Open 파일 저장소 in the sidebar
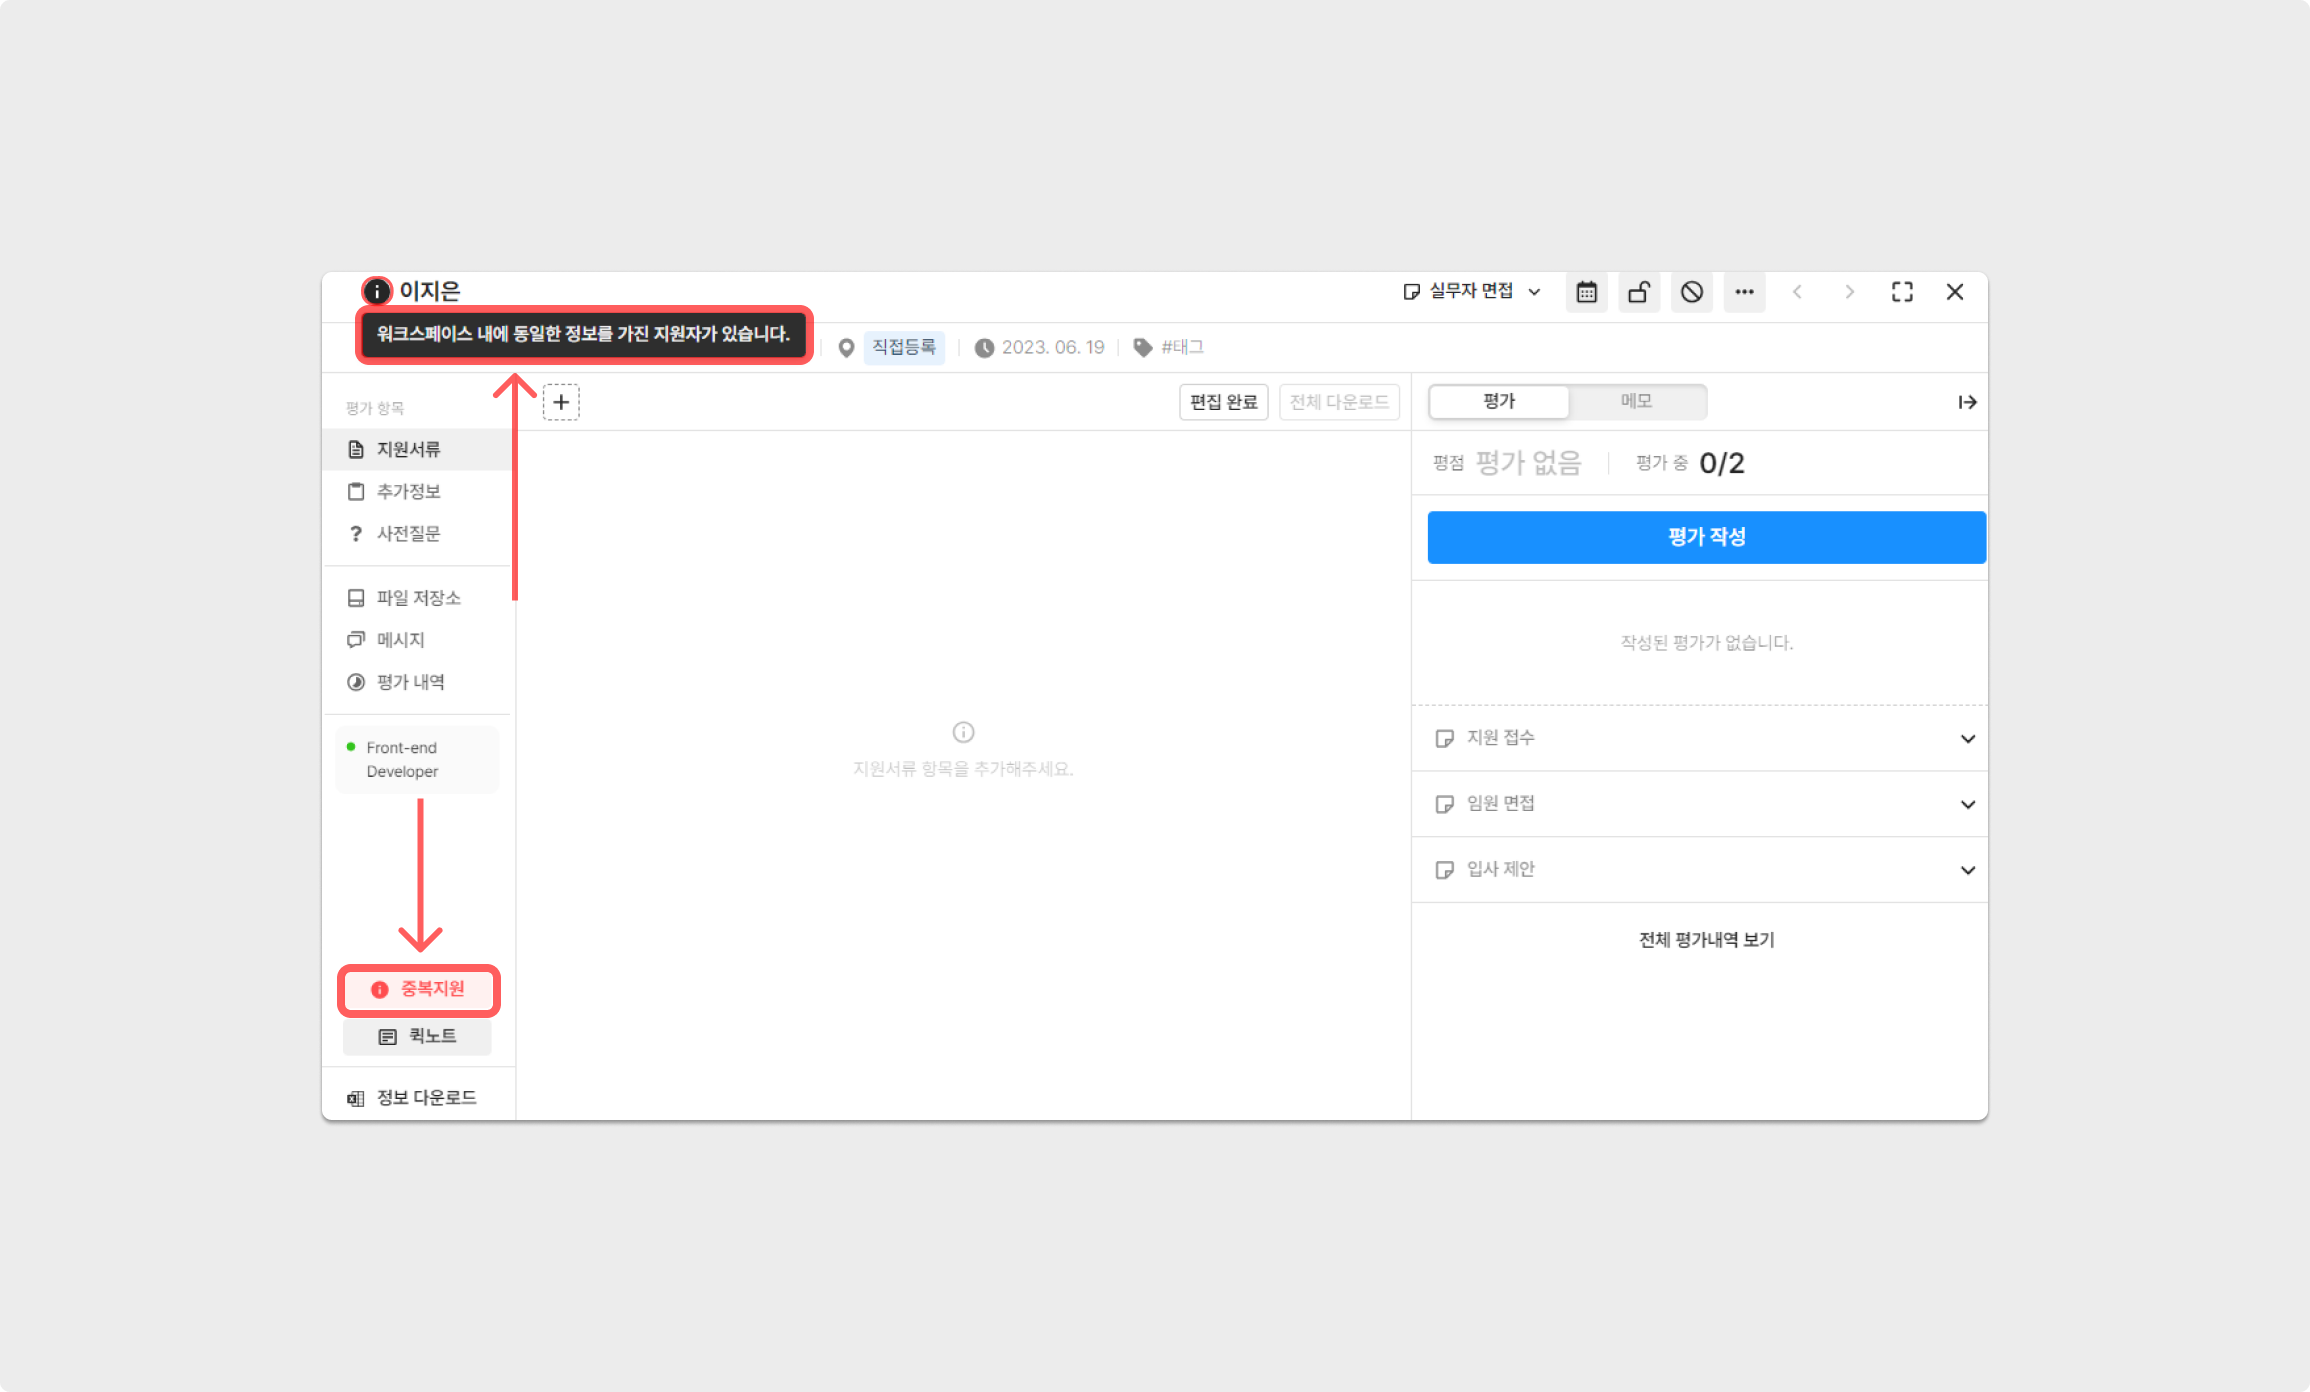 [x=418, y=598]
